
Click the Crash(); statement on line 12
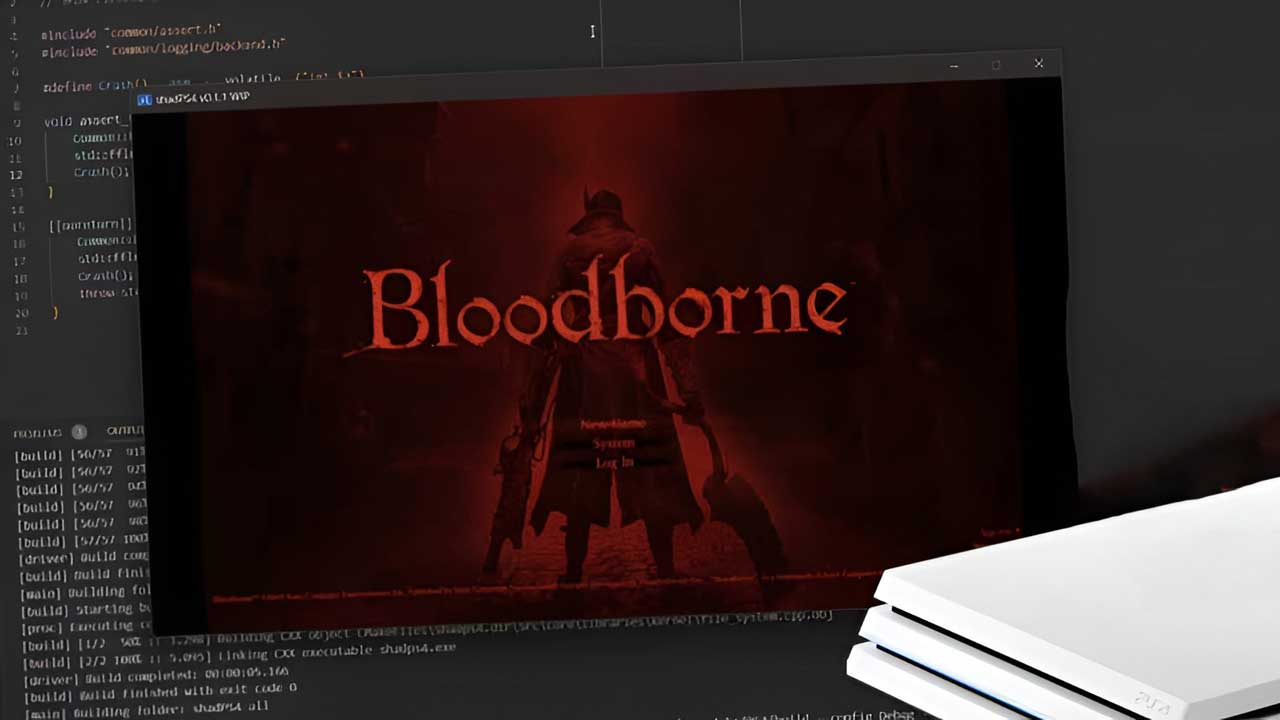coord(104,172)
